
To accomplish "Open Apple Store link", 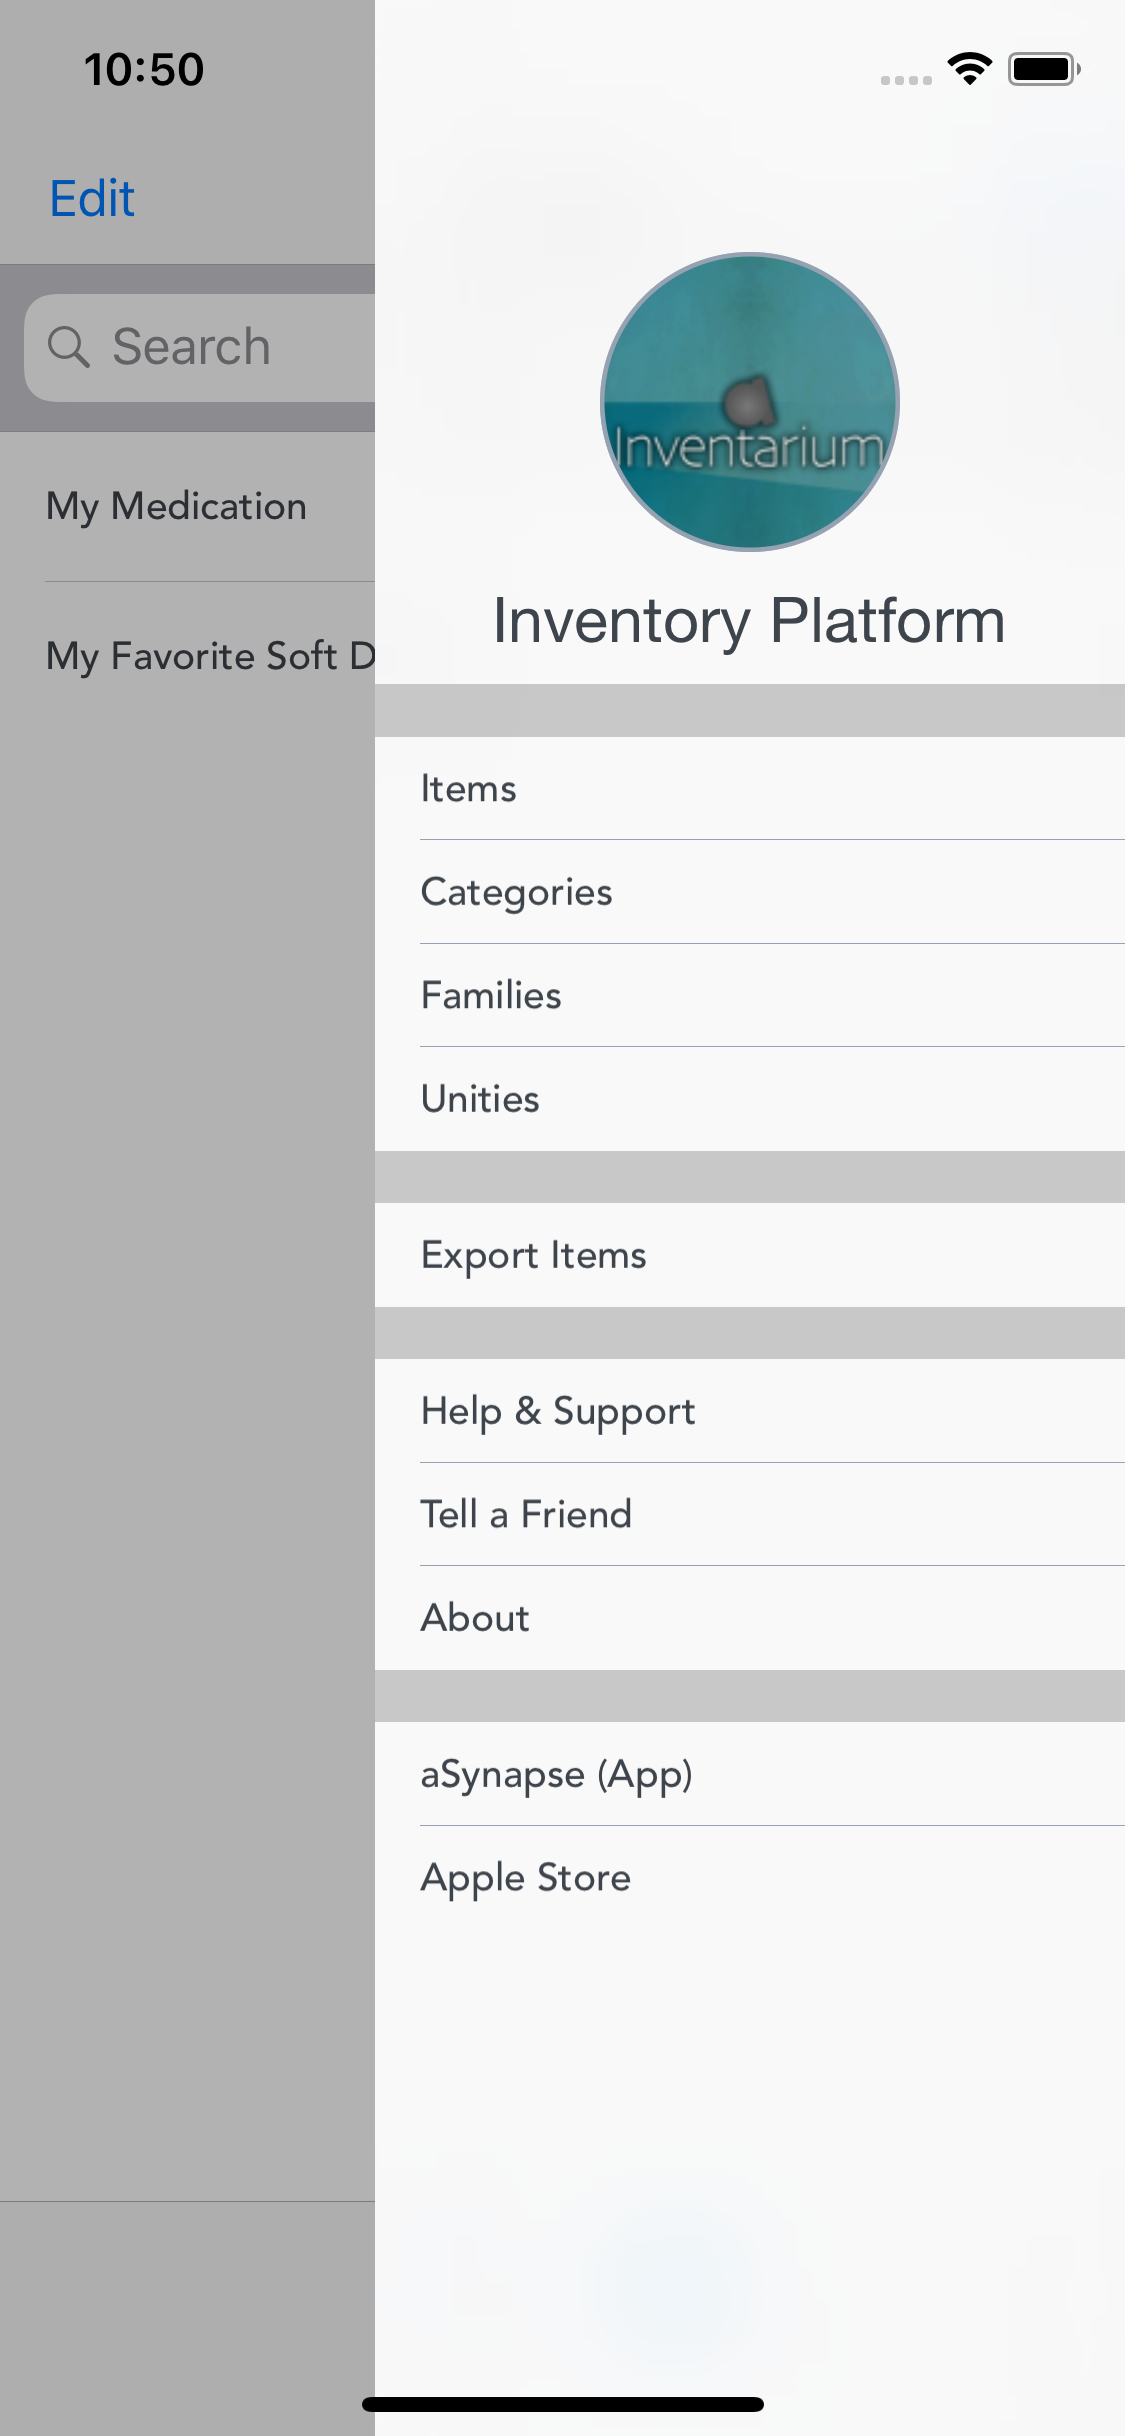I will click(x=750, y=1877).
